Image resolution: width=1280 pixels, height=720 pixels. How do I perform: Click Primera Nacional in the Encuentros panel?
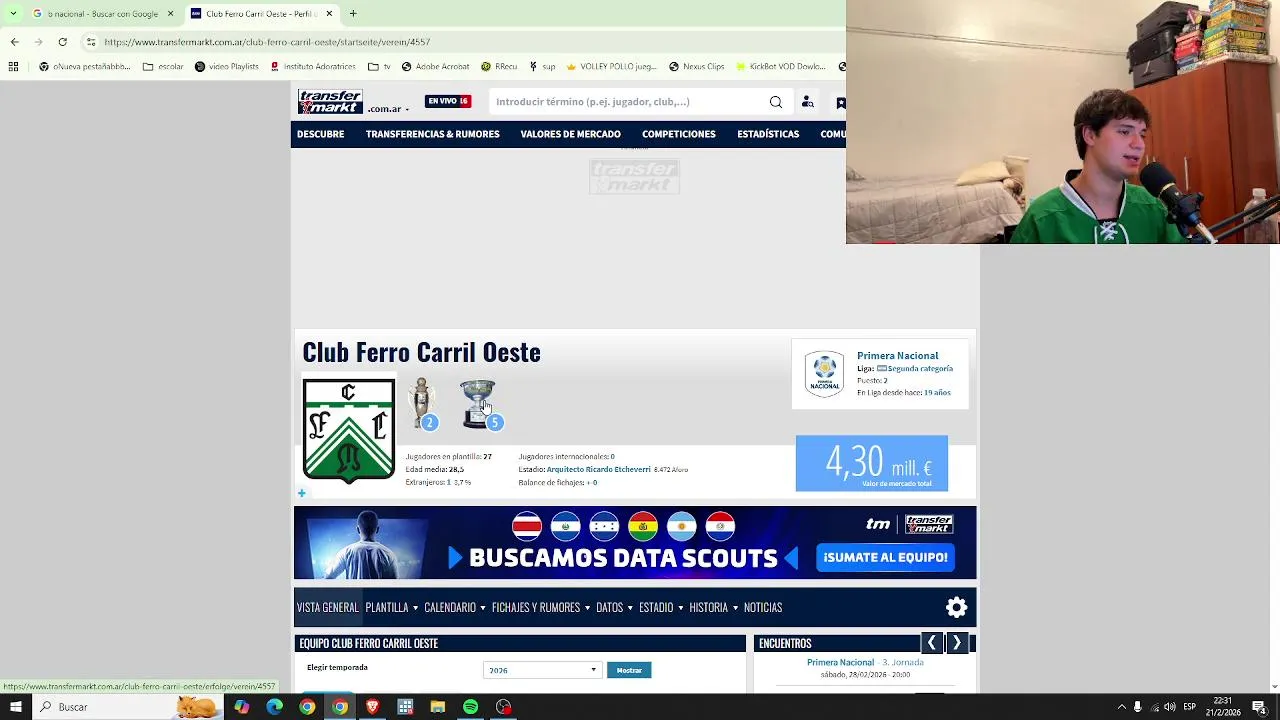click(840, 662)
